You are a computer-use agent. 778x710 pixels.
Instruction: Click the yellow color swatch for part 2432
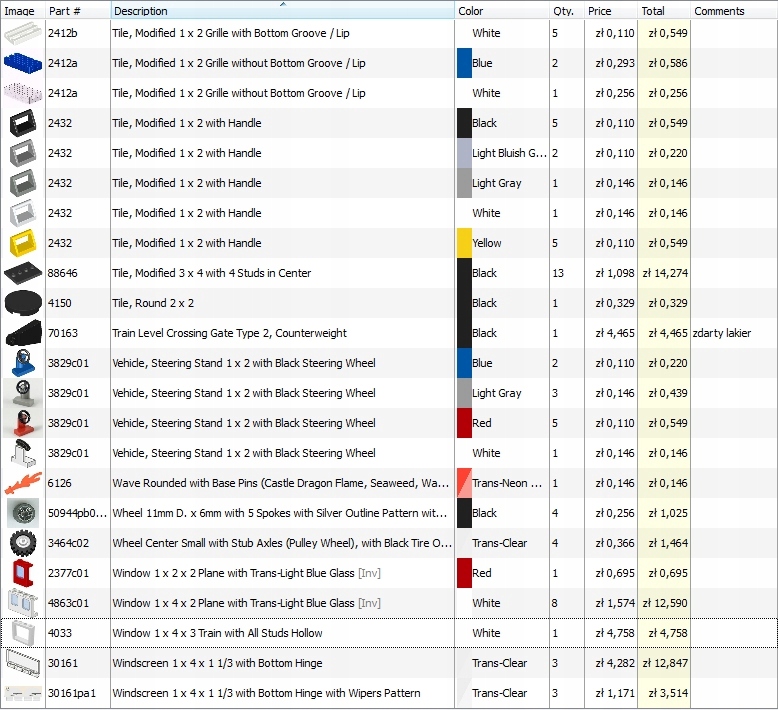(464, 243)
